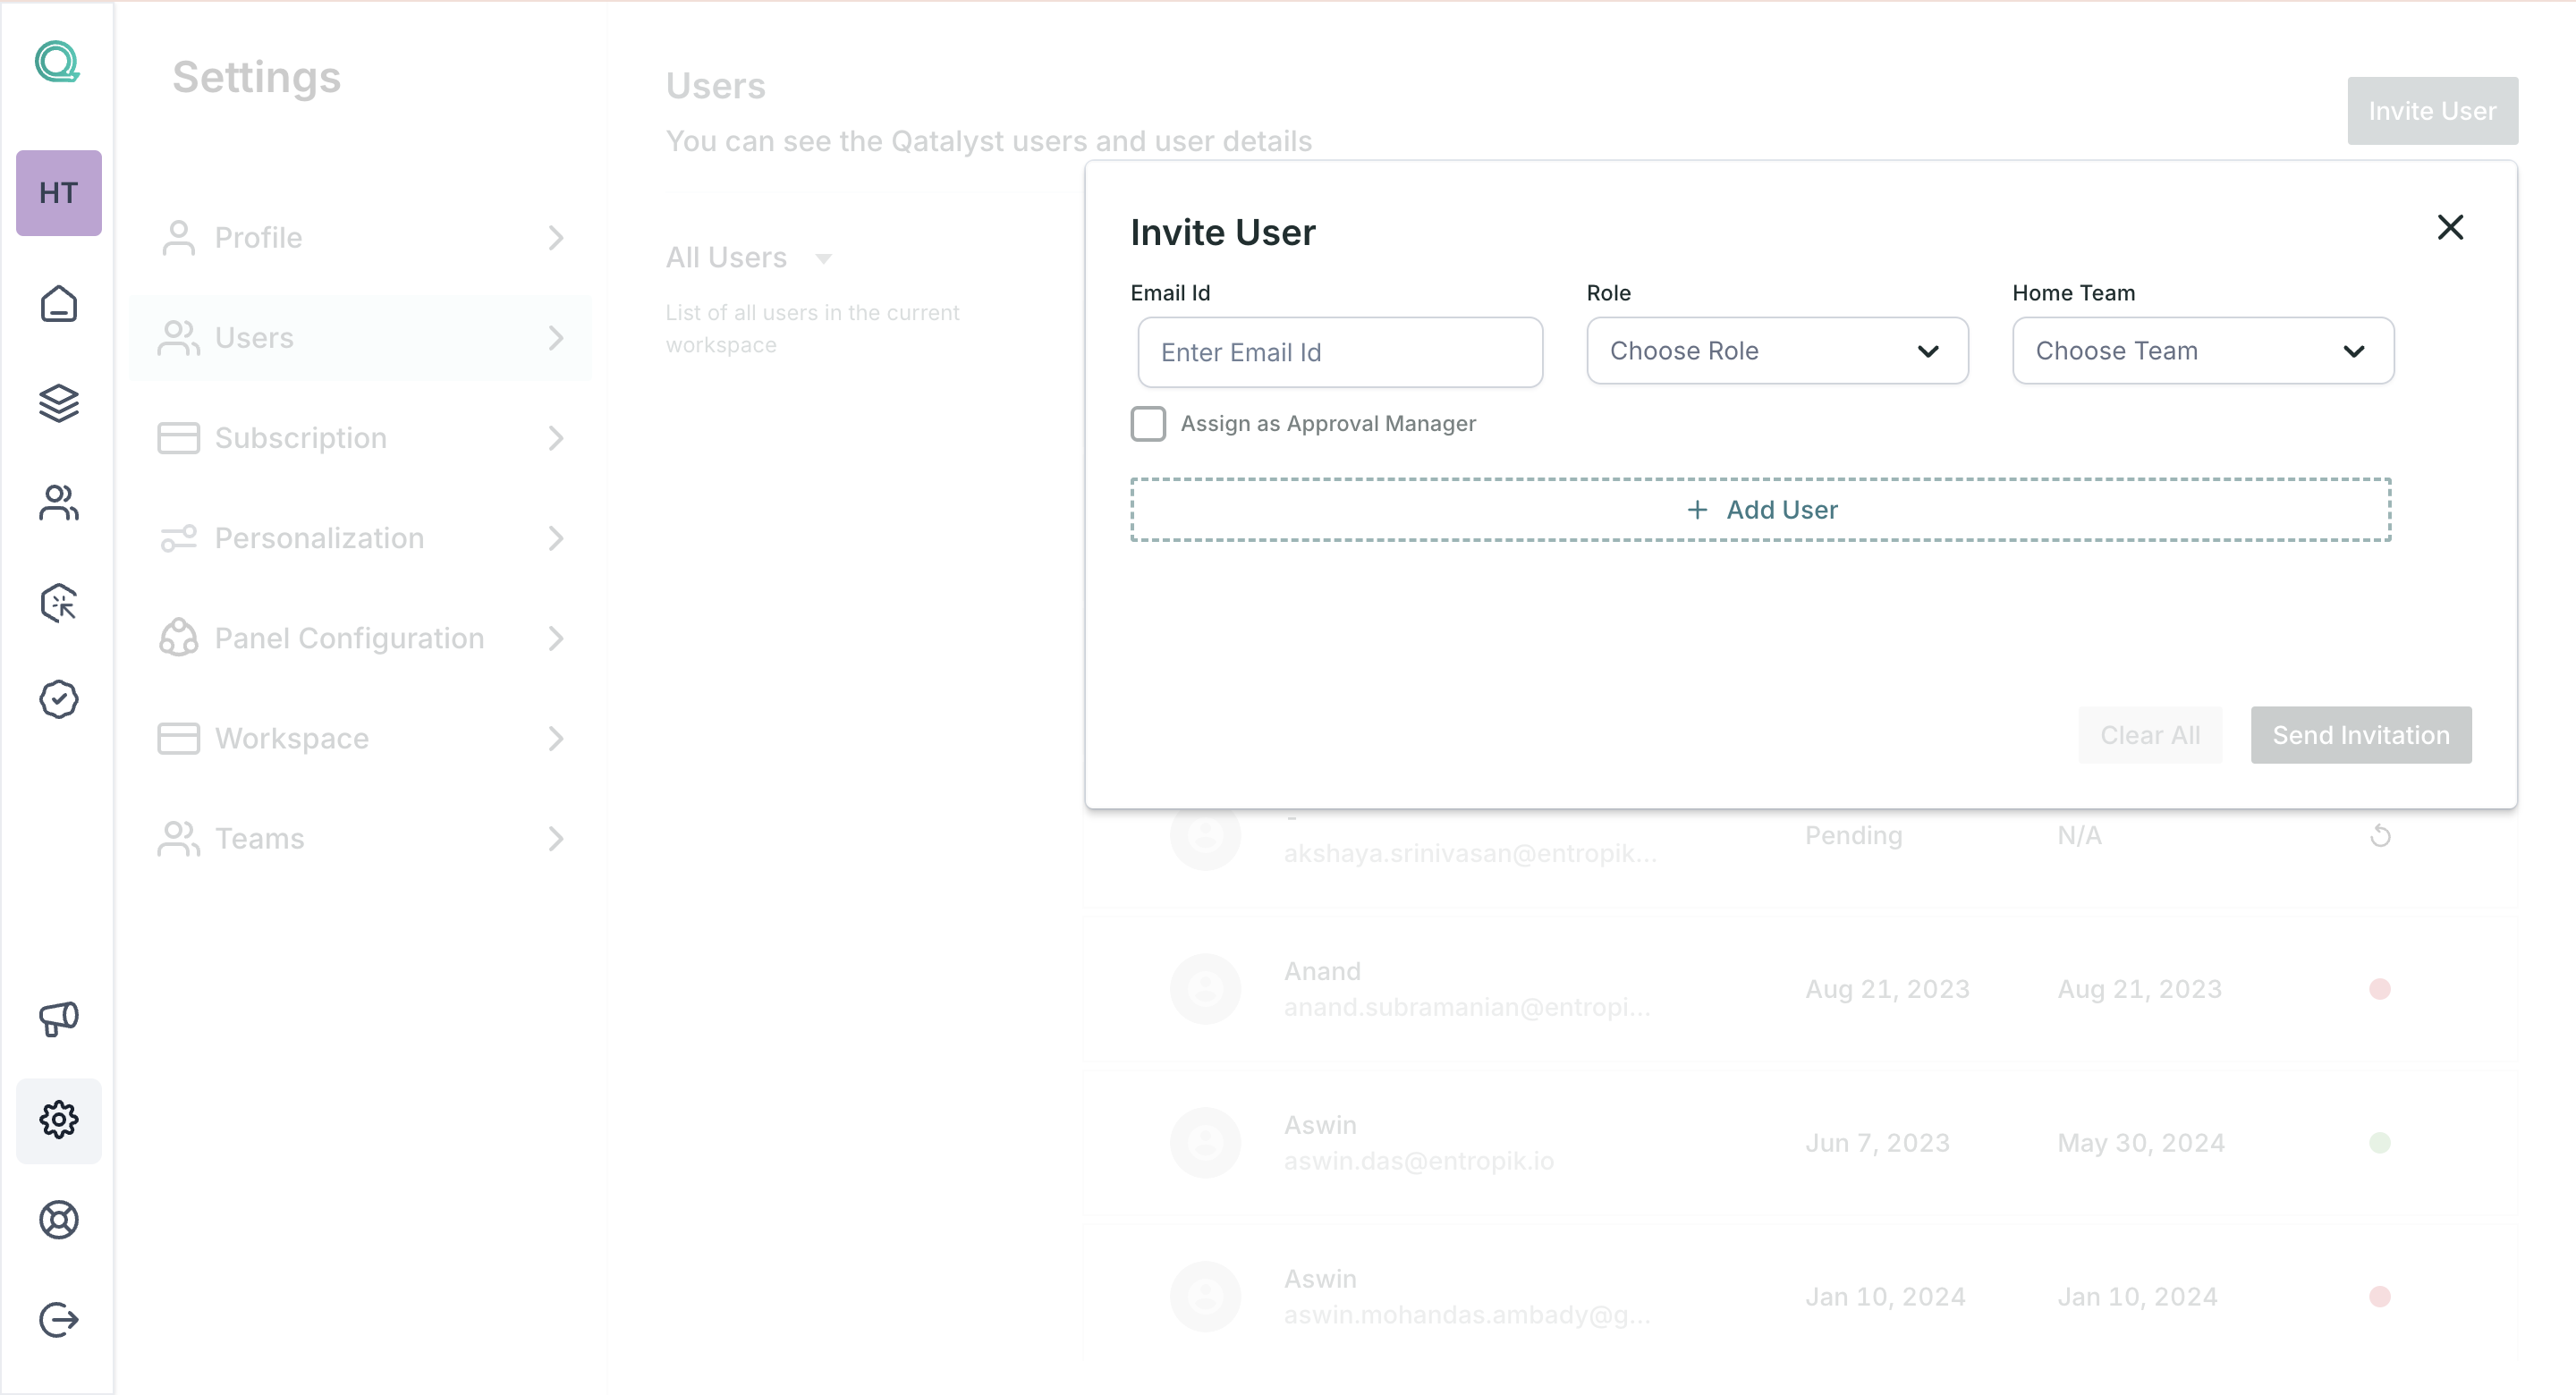This screenshot has width=2576, height=1395.
Task: Click red status dot for aswin.mohandas.ambady
Action: 2380,1297
